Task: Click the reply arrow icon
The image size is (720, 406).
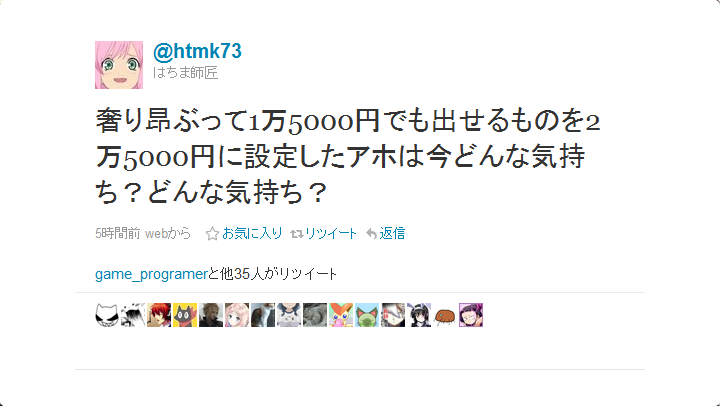Action: coord(371,234)
